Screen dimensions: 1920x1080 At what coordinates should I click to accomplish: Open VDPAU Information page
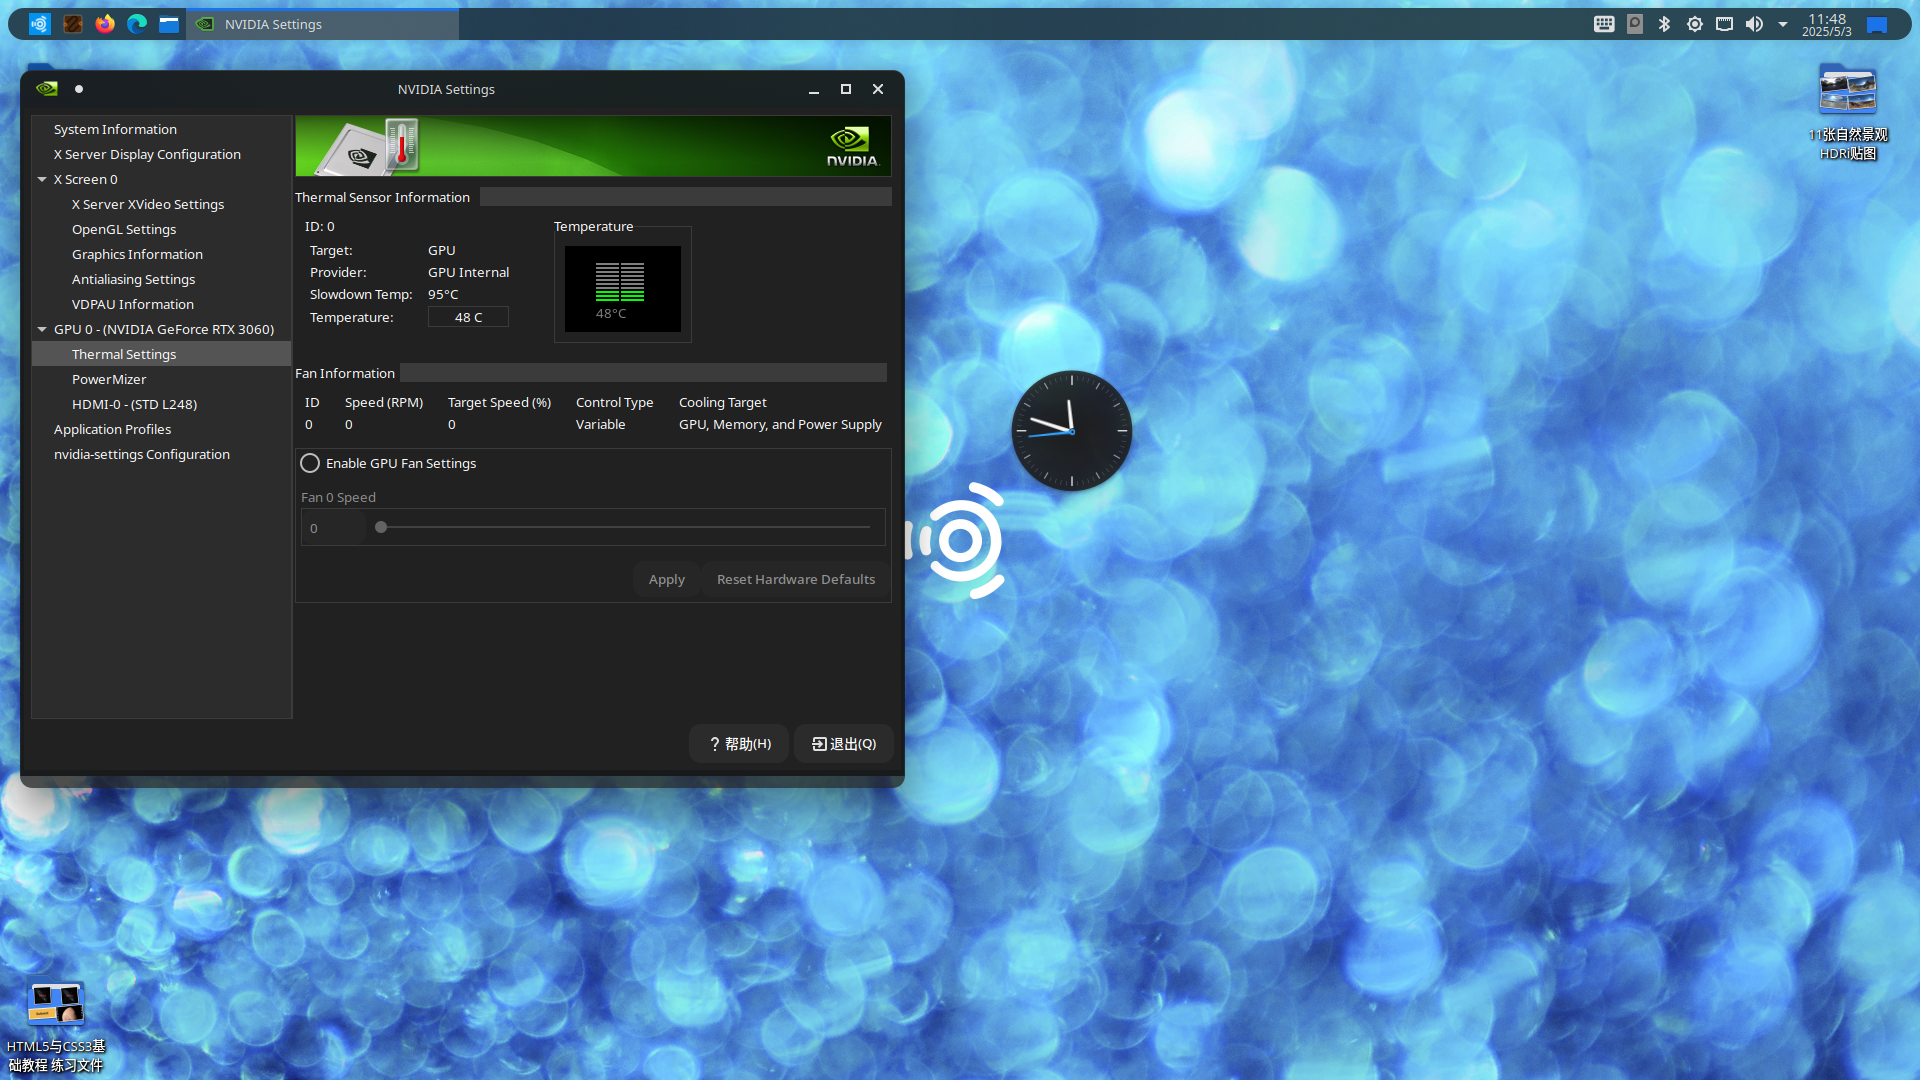pyautogui.click(x=133, y=304)
